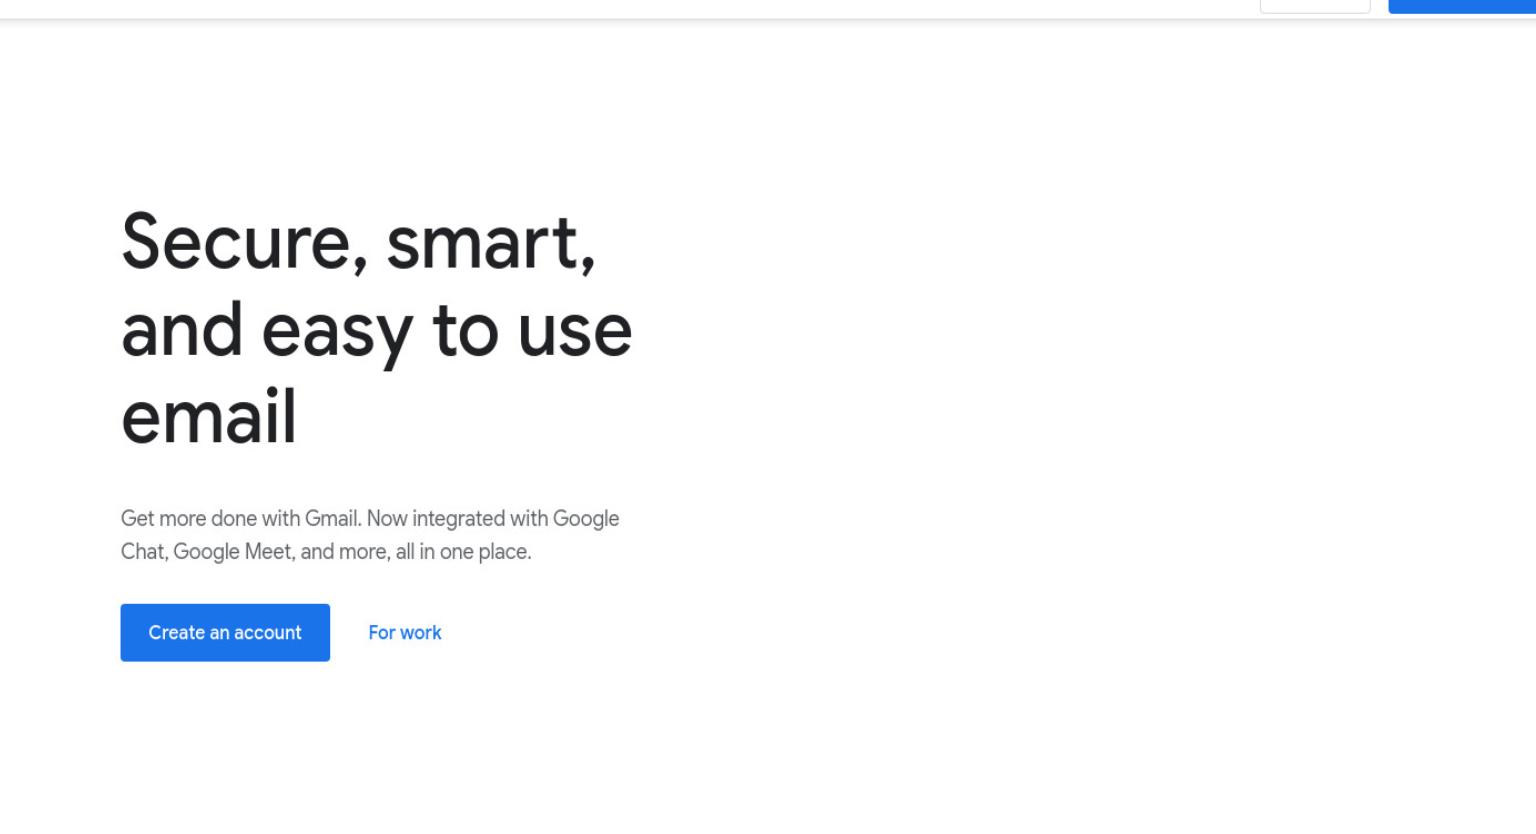The image size is (1536, 834).
Task: Click the 'Get more done with Gmail' sentence
Action: click(x=241, y=519)
